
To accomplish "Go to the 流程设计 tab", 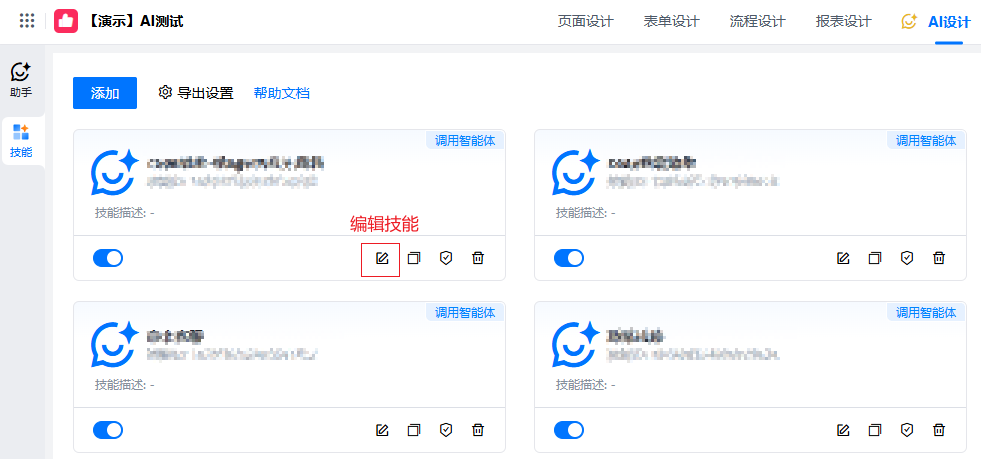I will tap(757, 21).
